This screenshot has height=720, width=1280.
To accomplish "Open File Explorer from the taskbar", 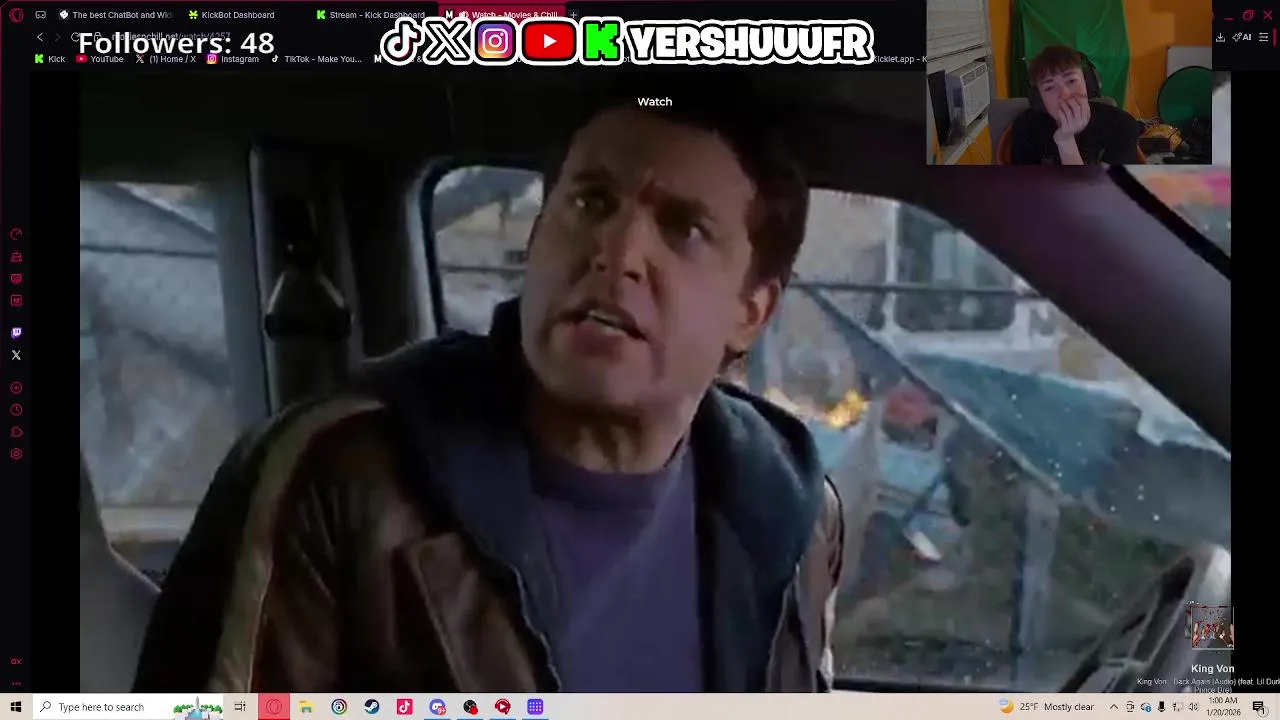I will (x=306, y=707).
